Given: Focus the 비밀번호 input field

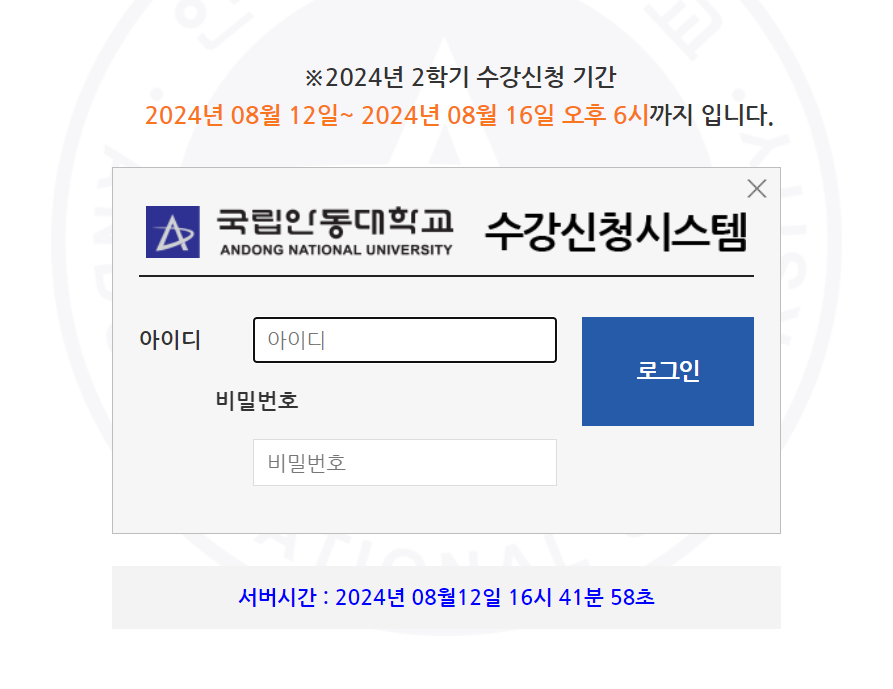Looking at the screenshot, I should click(405, 462).
